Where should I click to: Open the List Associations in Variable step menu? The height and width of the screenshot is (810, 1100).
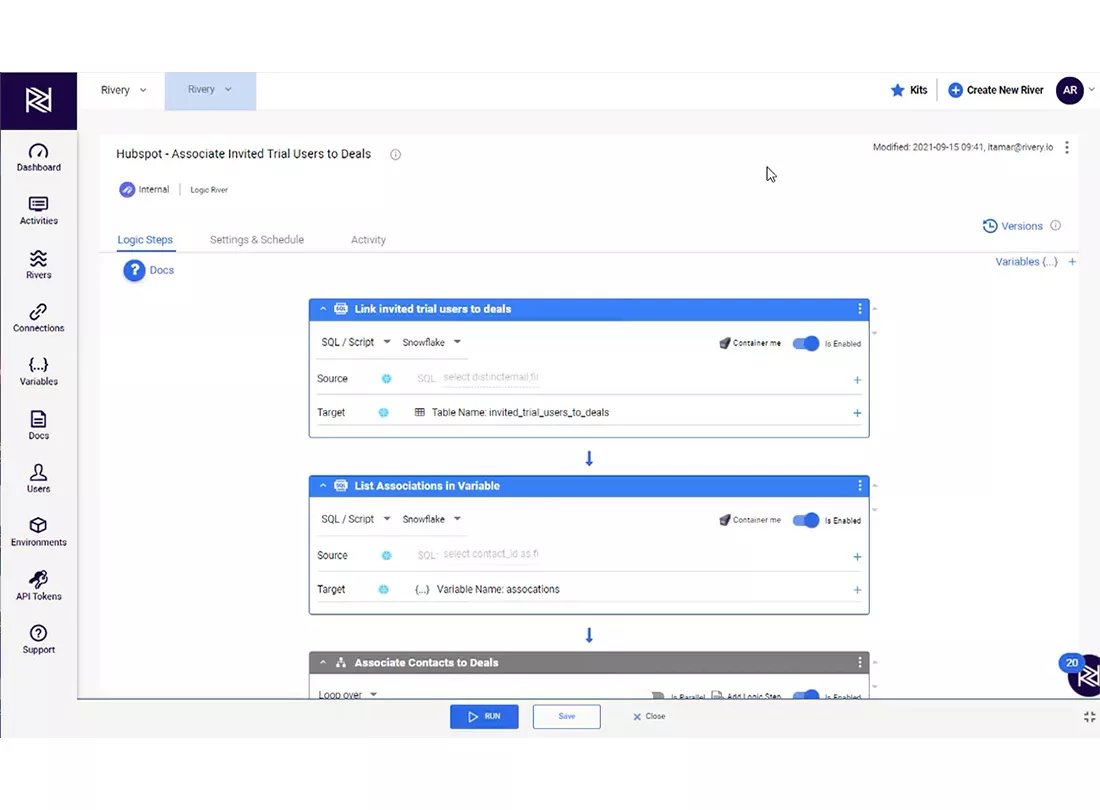[x=859, y=485]
